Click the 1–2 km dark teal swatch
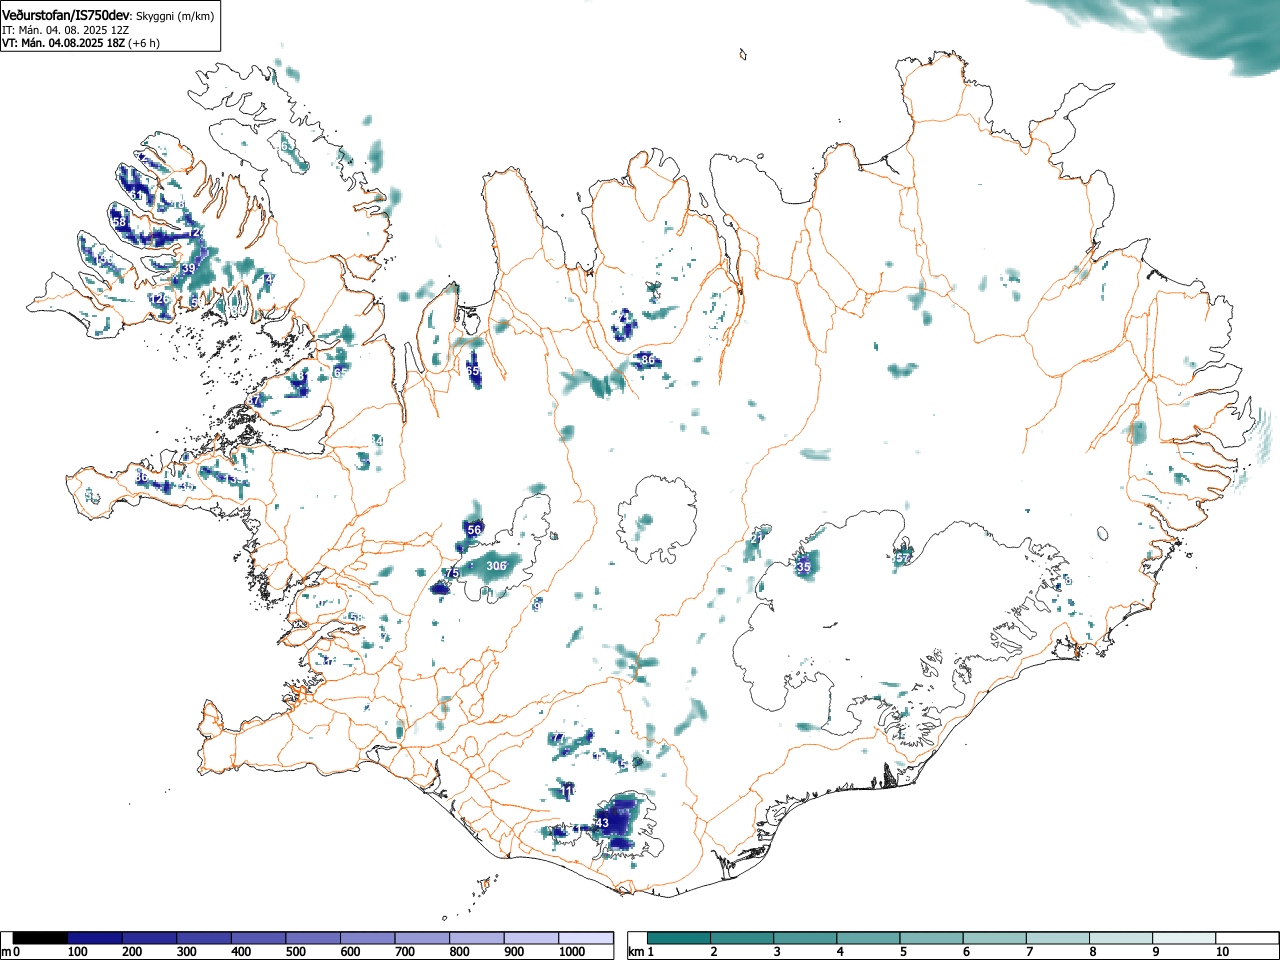Viewport: 1280px width, 960px height. click(680, 938)
